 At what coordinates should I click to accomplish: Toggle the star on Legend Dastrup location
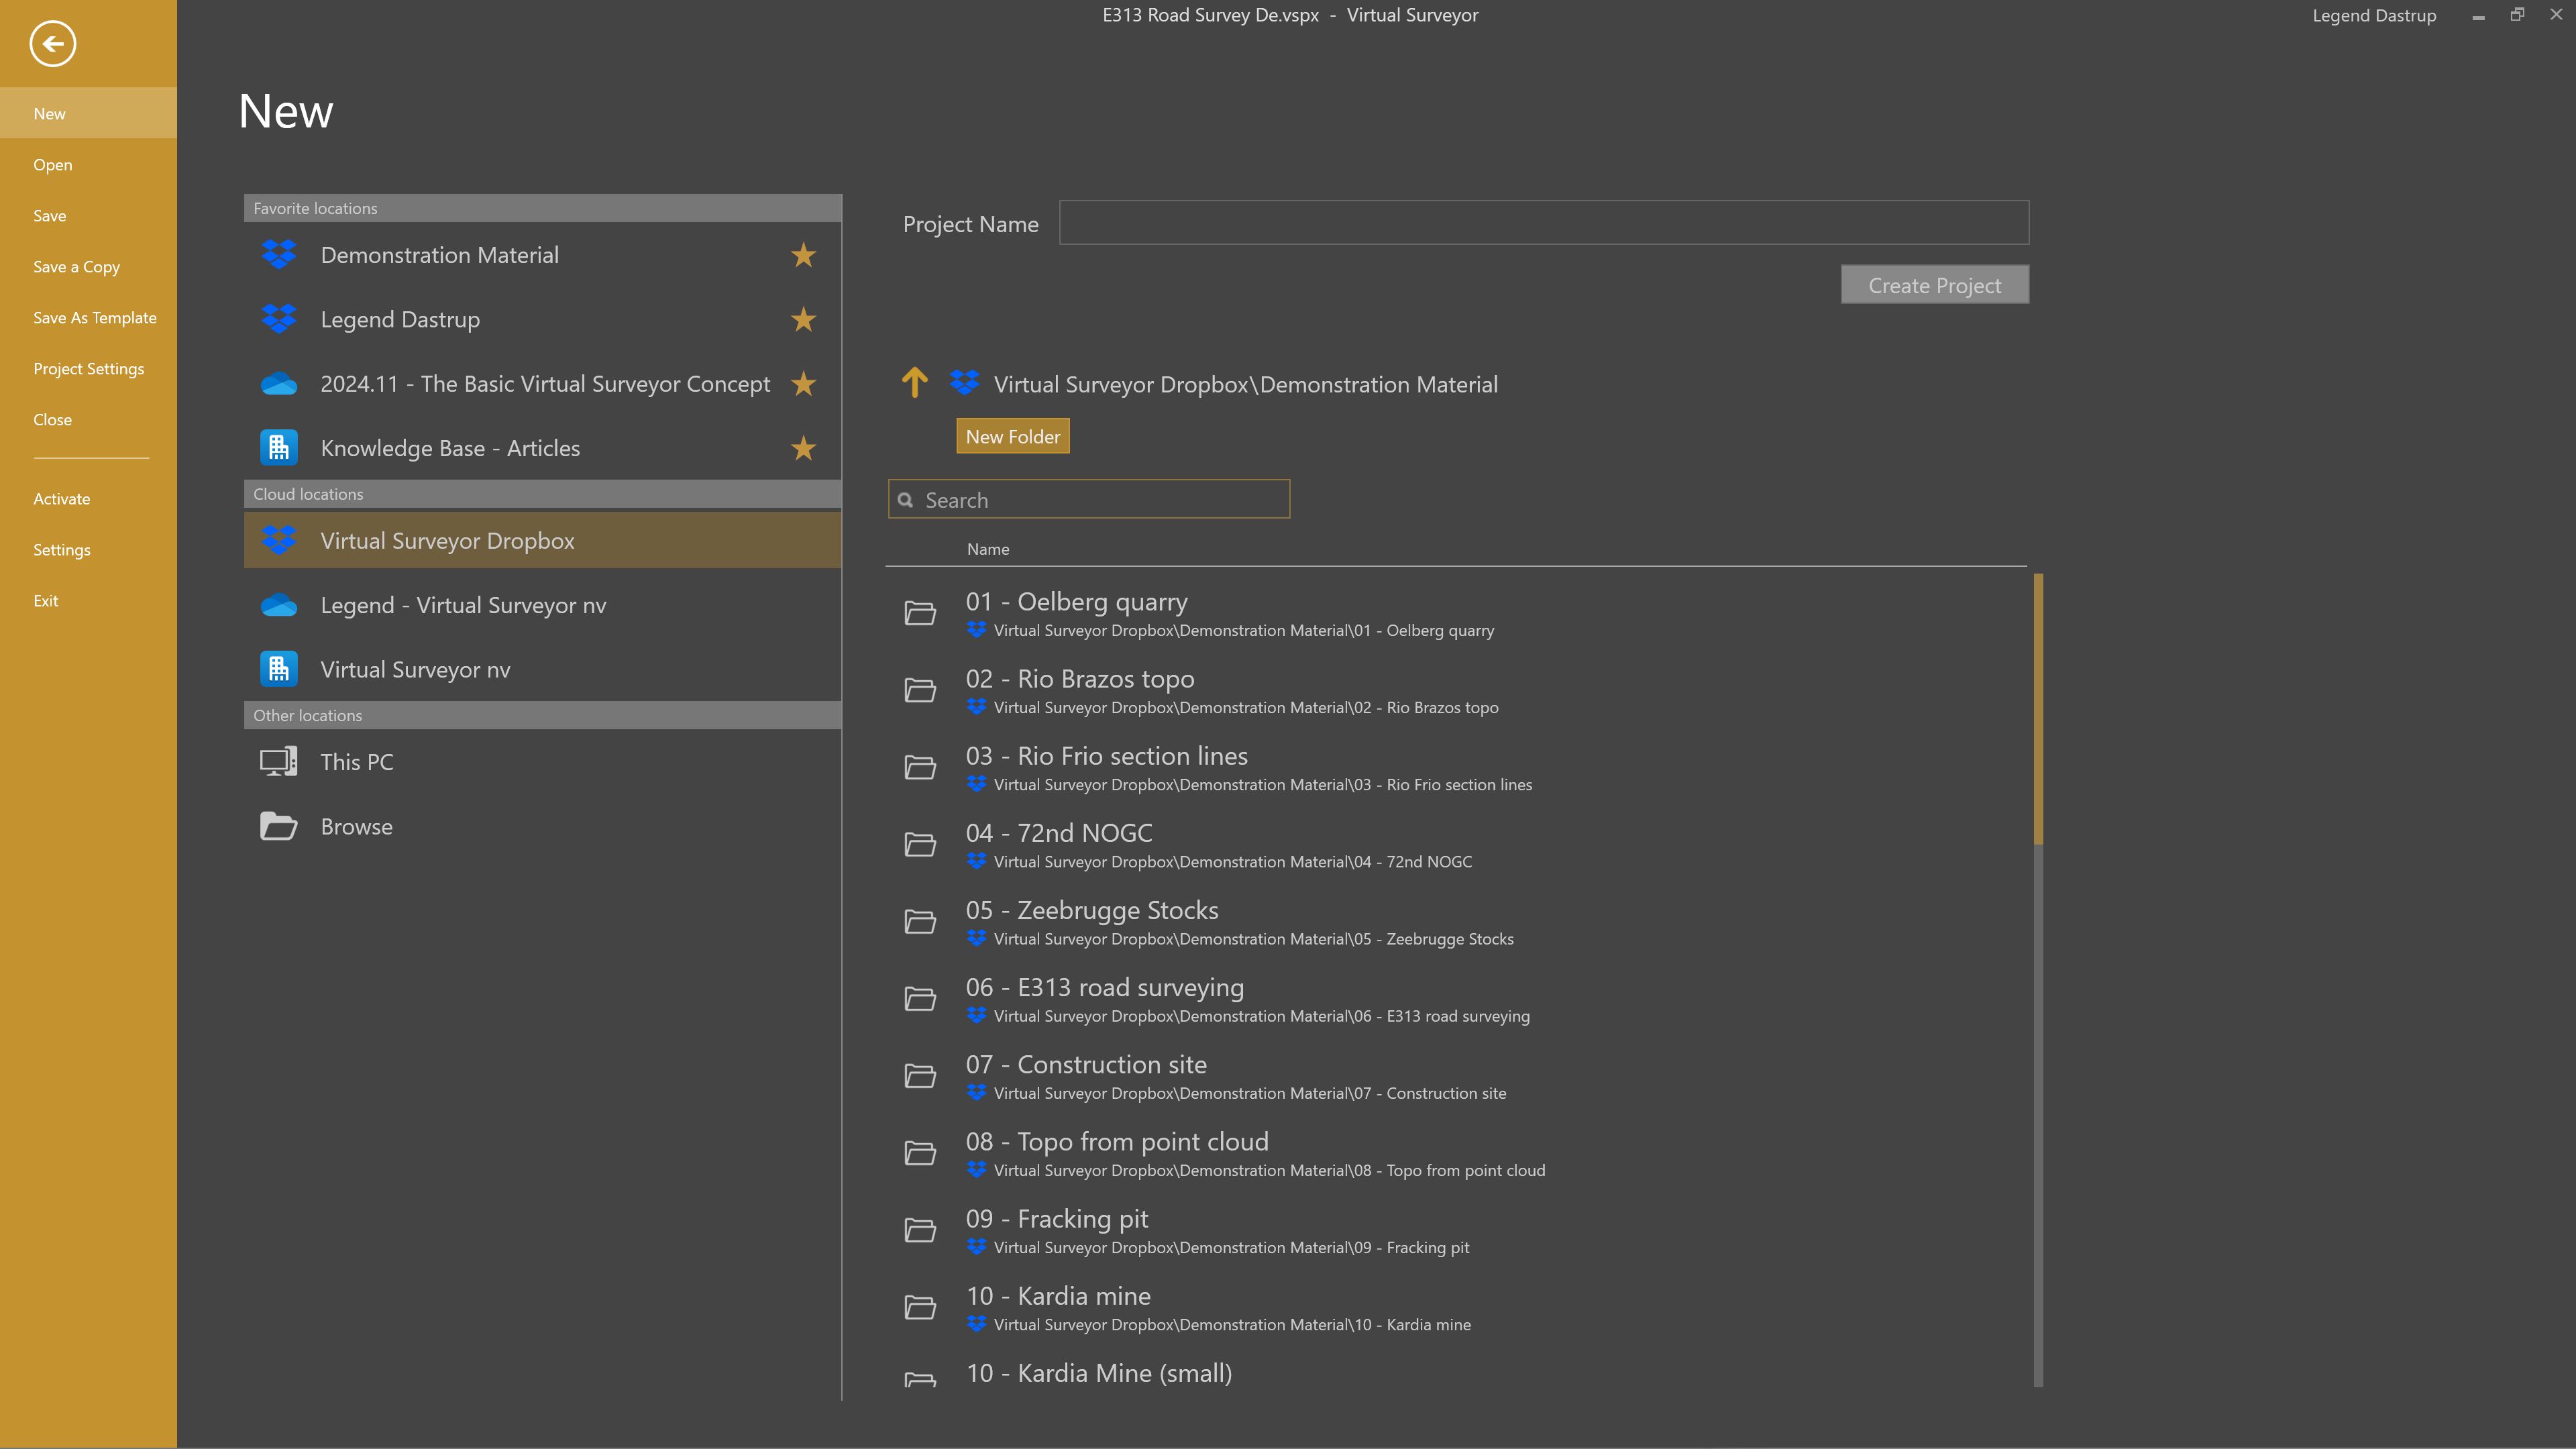[802, 320]
